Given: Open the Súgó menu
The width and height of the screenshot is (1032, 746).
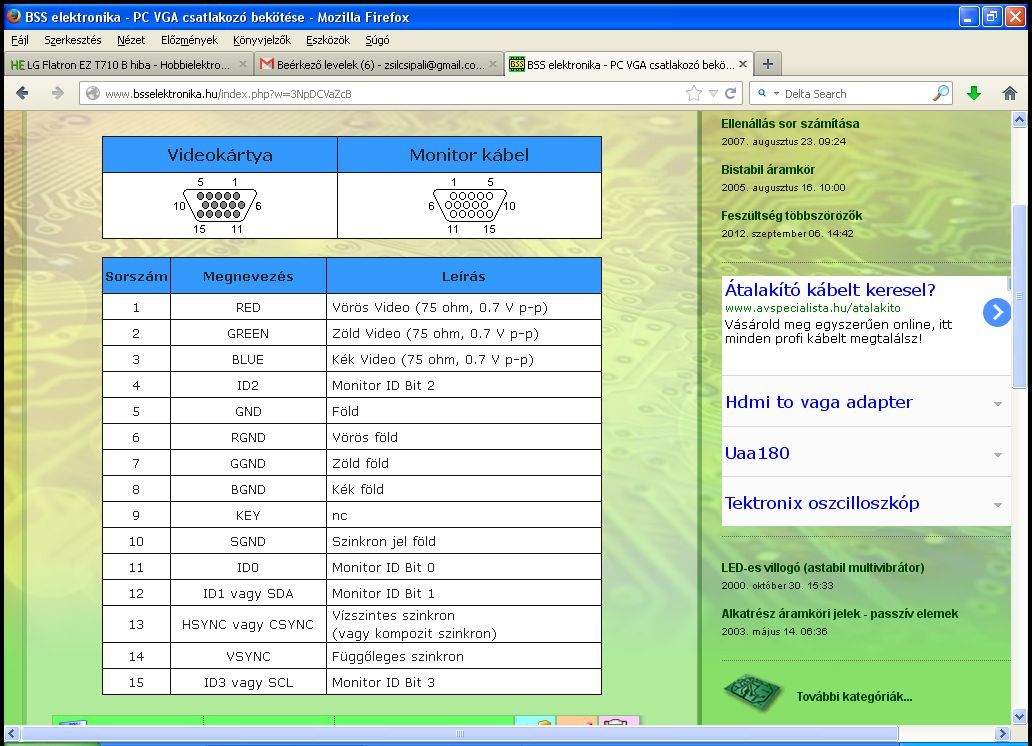Looking at the screenshot, I should coord(377,40).
